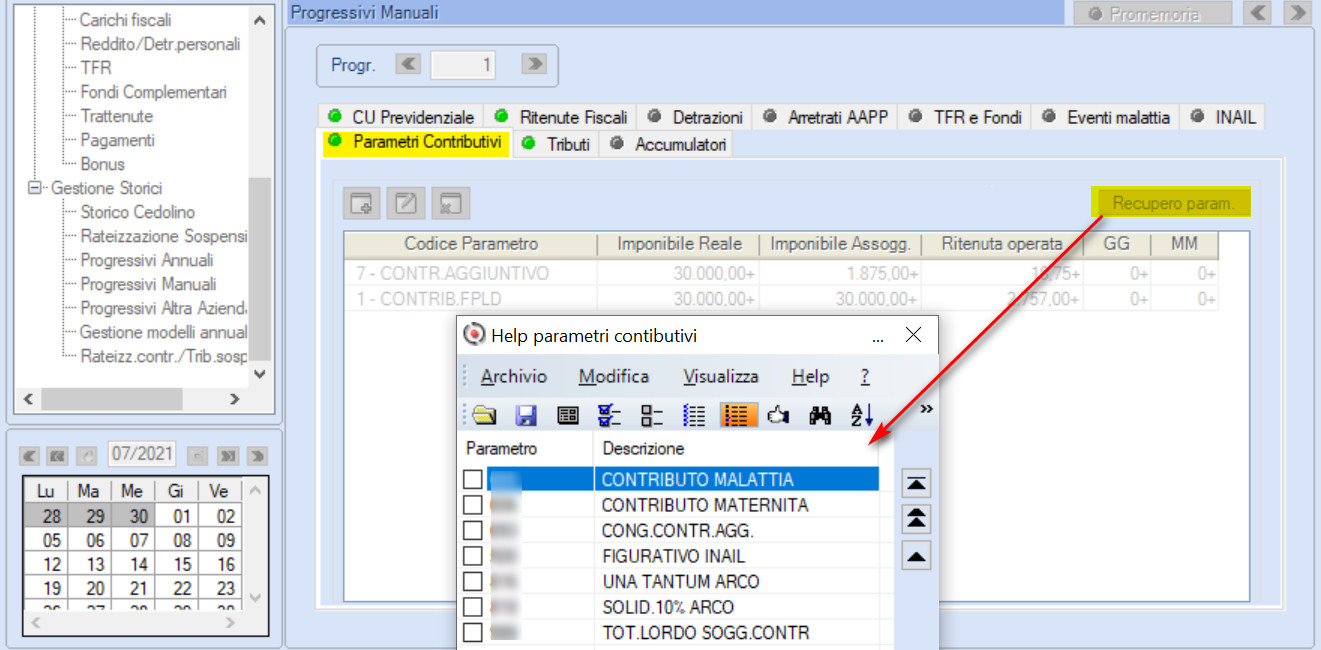Switch to the blue dotted list view icon

(694, 415)
